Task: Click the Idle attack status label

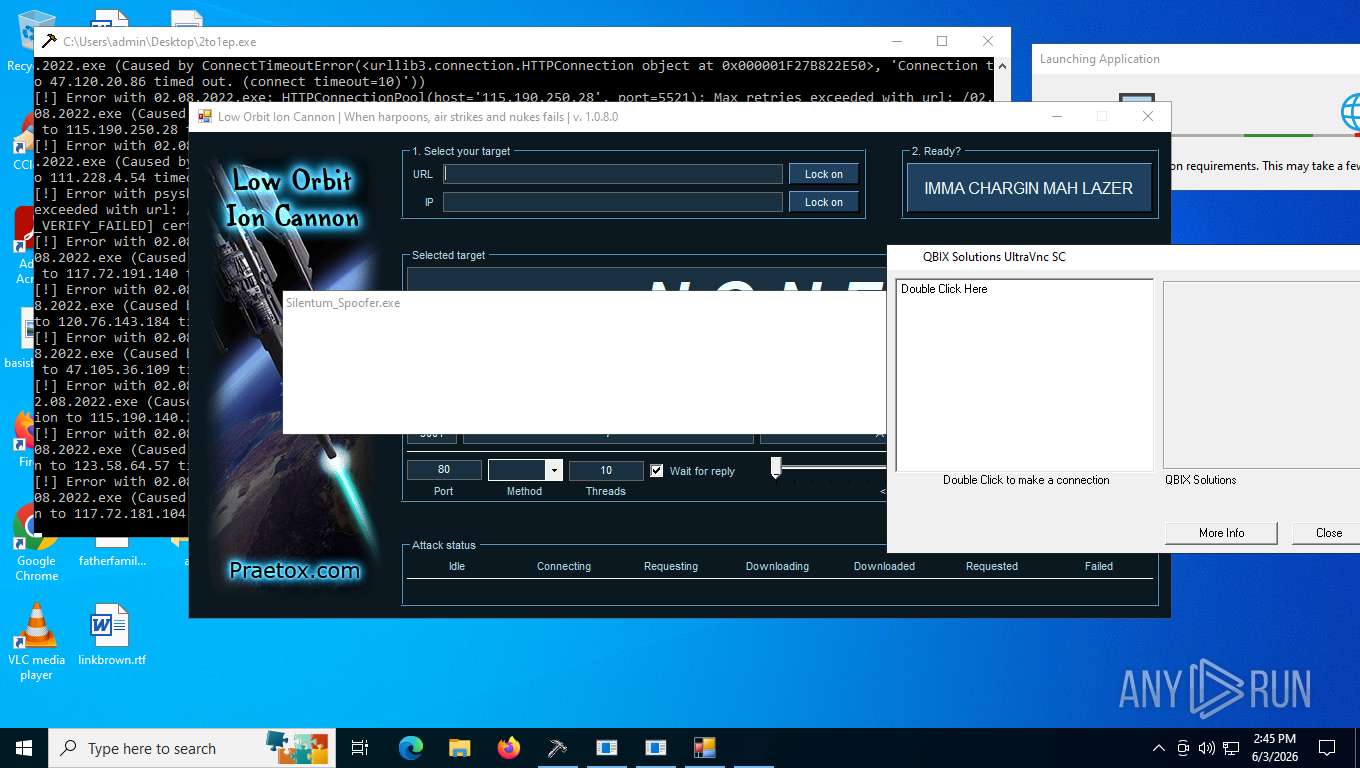Action: (456, 566)
